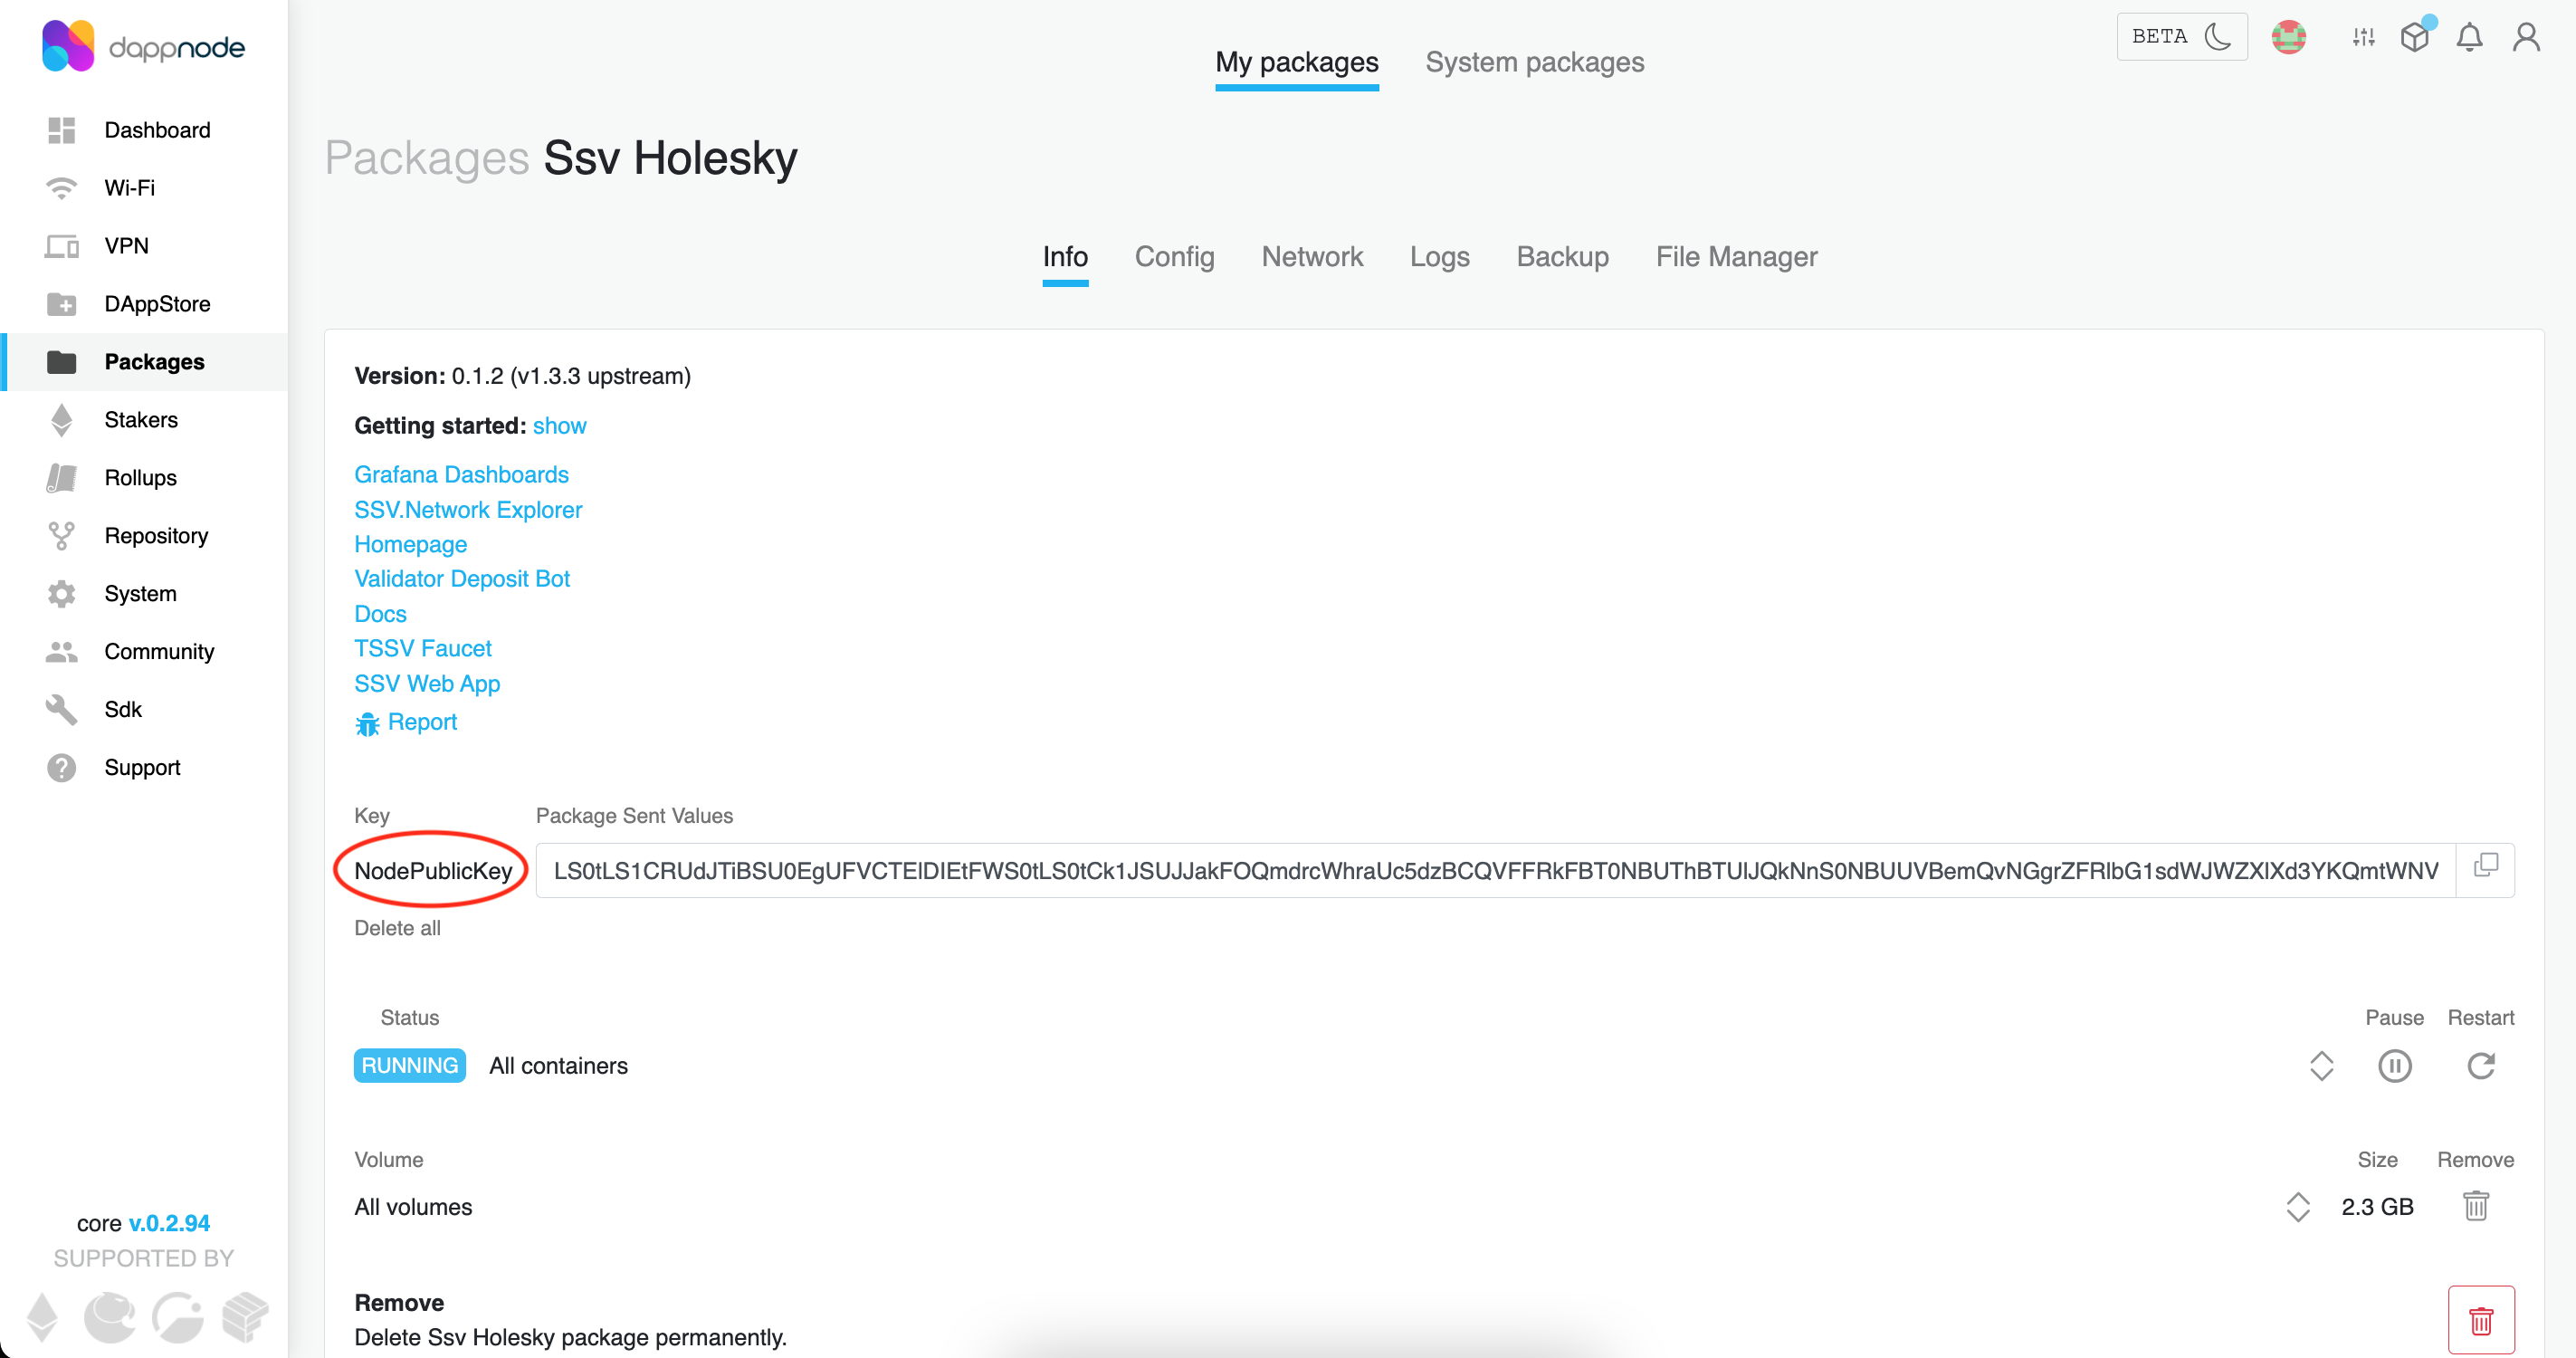Open the notifications bell
Screen dimensions: 2576x1358
[x=2469, y=37]
